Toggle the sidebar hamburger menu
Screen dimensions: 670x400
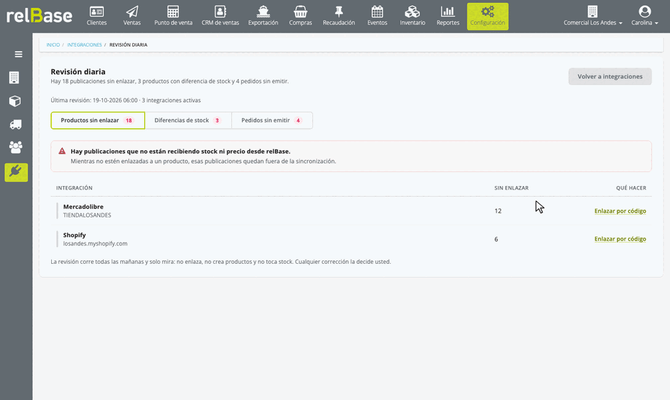coord(18,54)
